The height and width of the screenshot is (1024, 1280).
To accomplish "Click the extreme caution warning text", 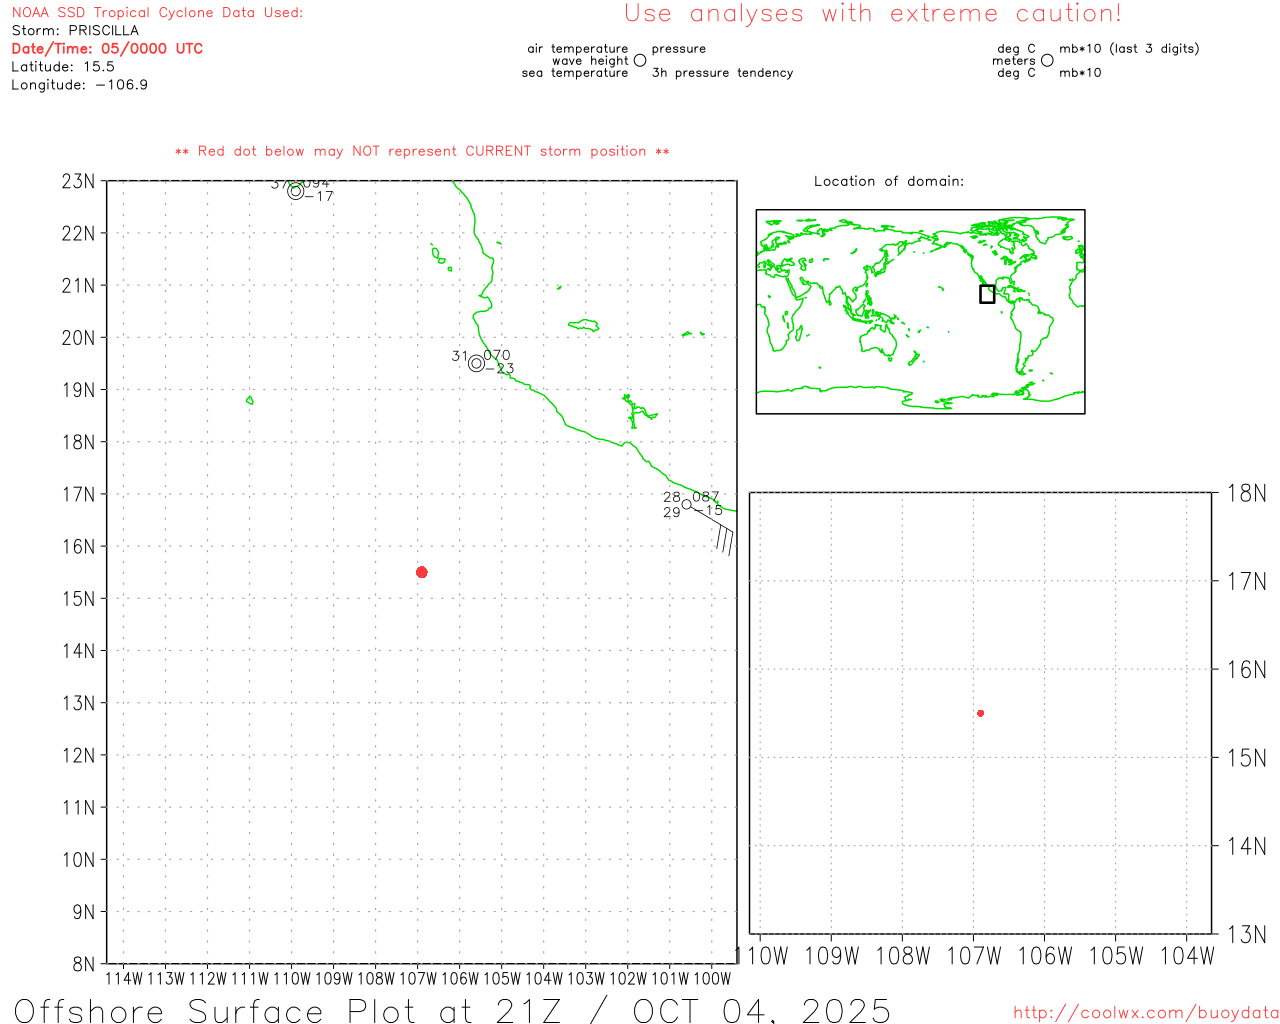I will [872, 14].
